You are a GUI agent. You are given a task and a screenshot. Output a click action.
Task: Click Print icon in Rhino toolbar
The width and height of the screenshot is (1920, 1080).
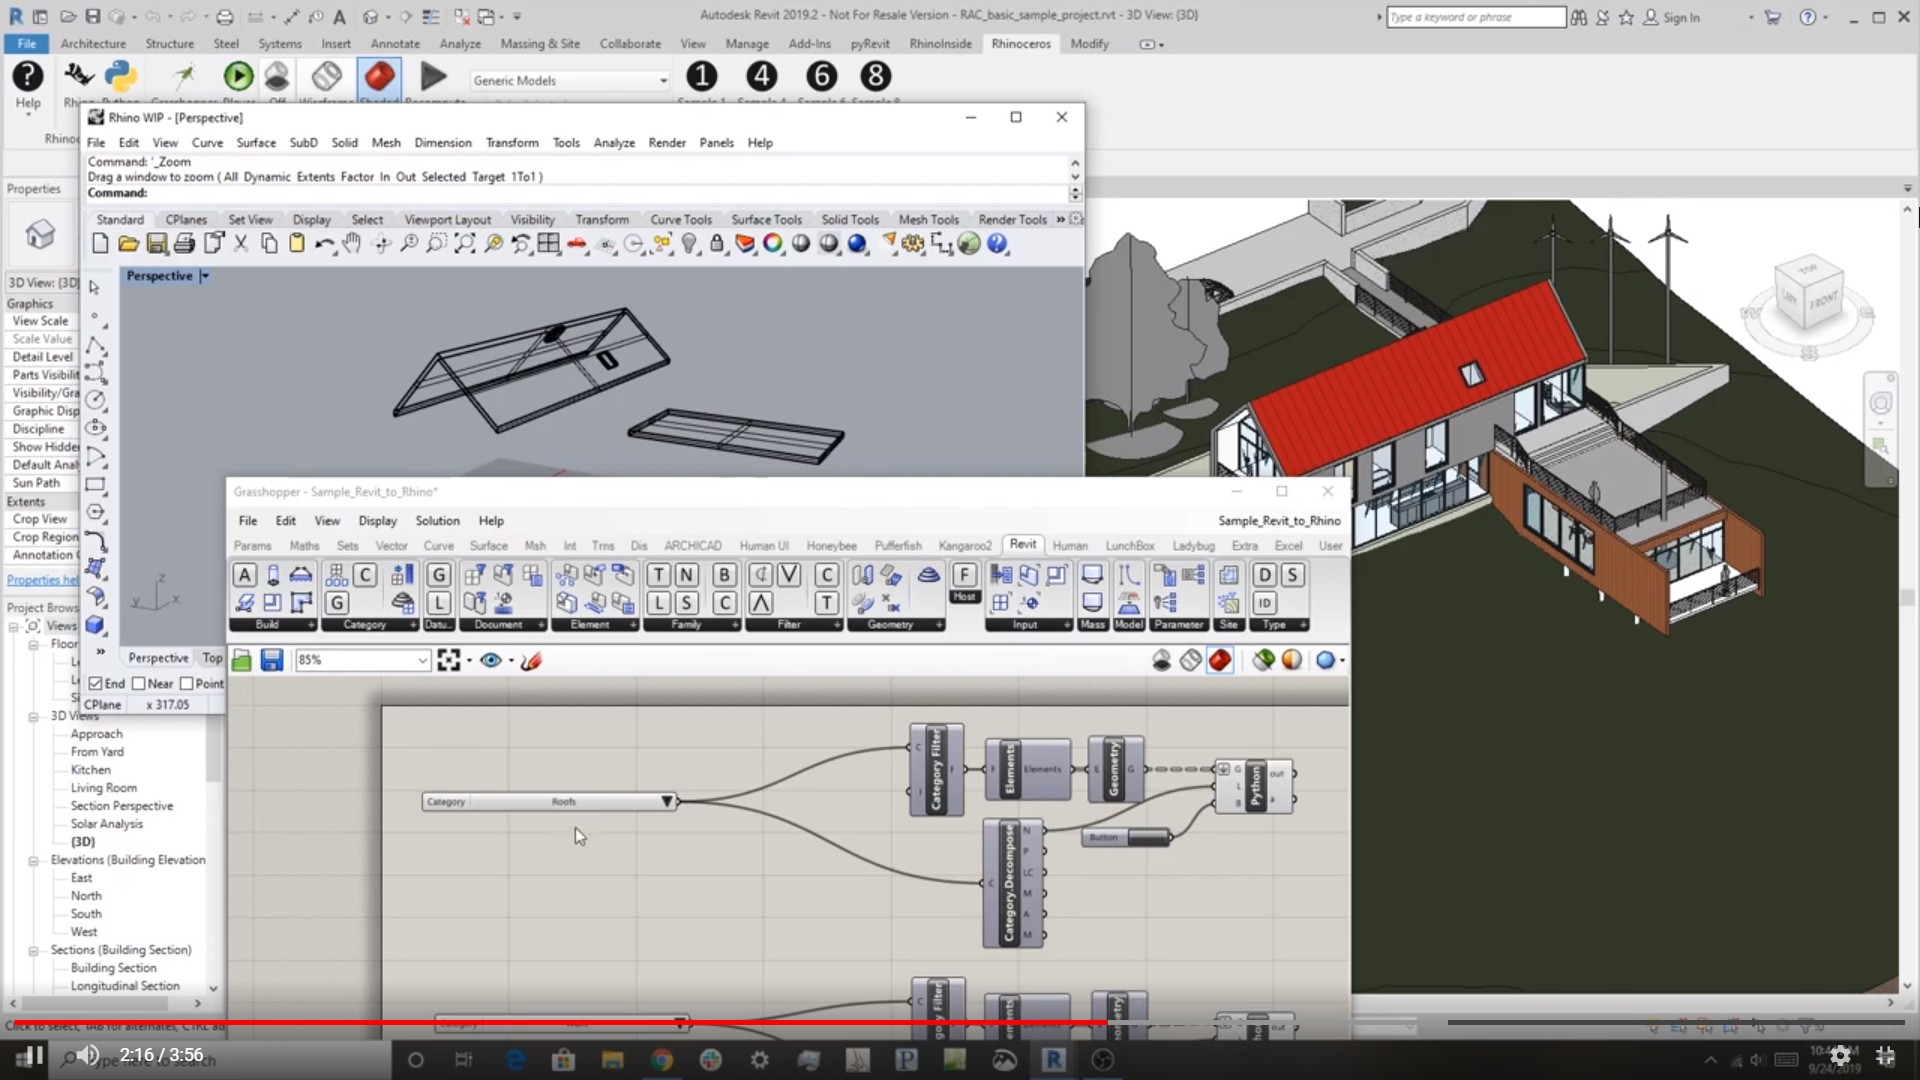184,243
